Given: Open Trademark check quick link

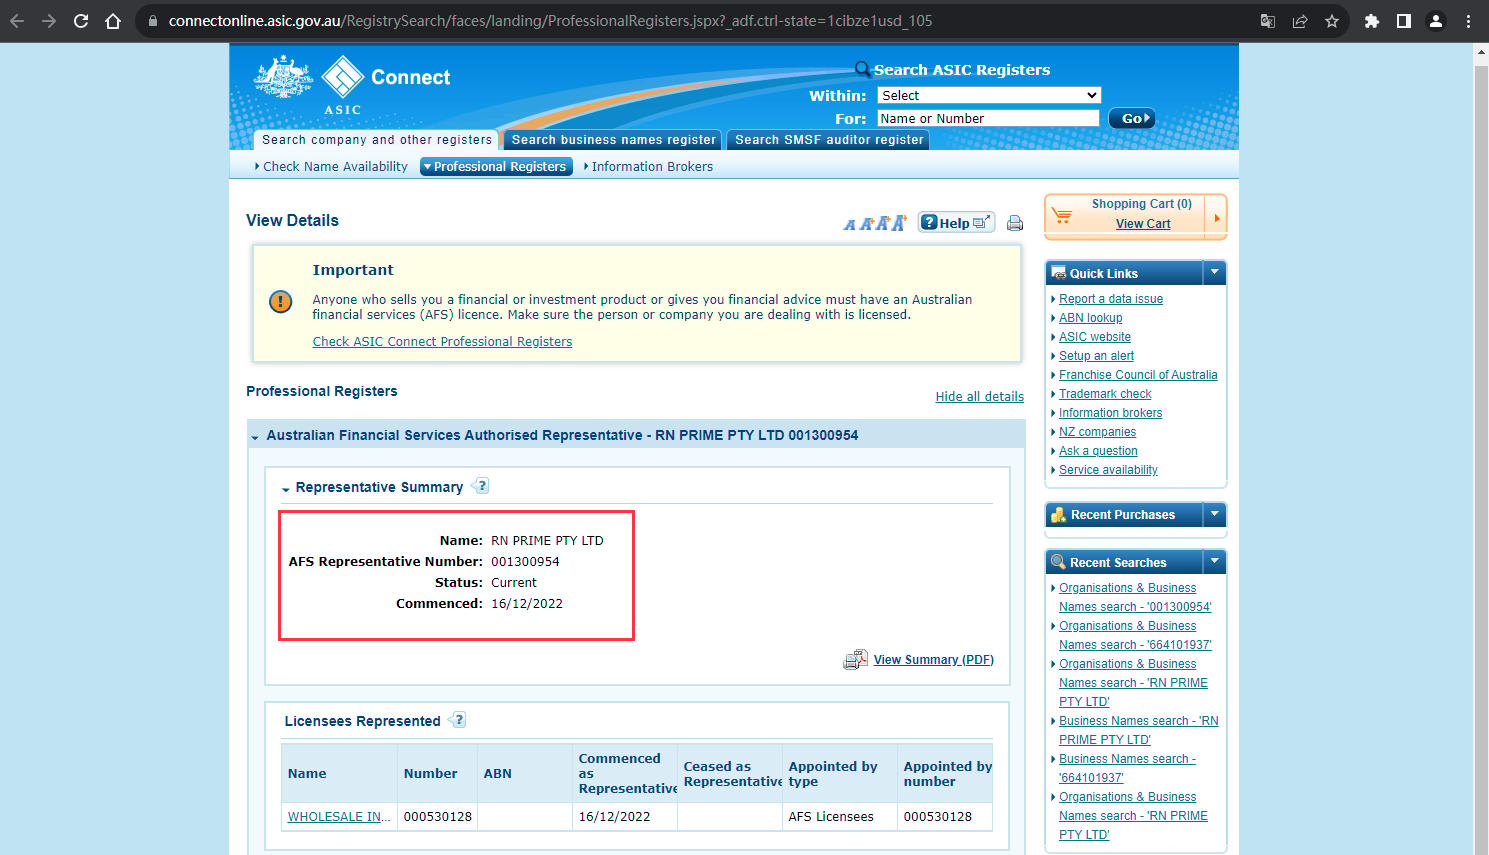Looking at the screenshot, I should (x=1105, y=394).
